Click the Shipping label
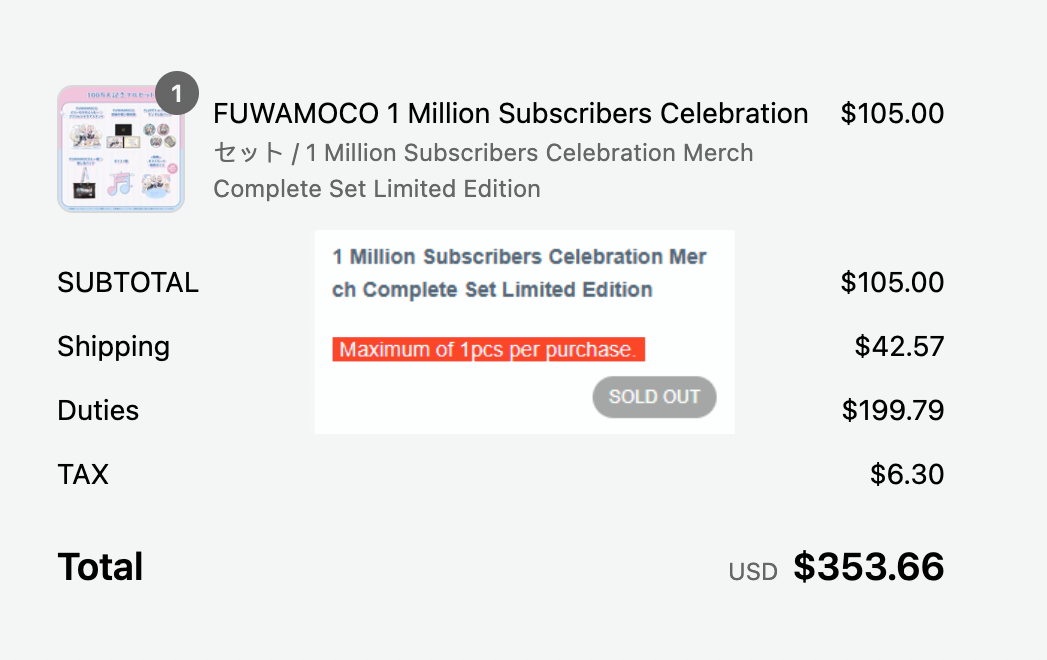Image resolution: width=1047 pixels, height=660 pixels. click(x=113, y=347)
